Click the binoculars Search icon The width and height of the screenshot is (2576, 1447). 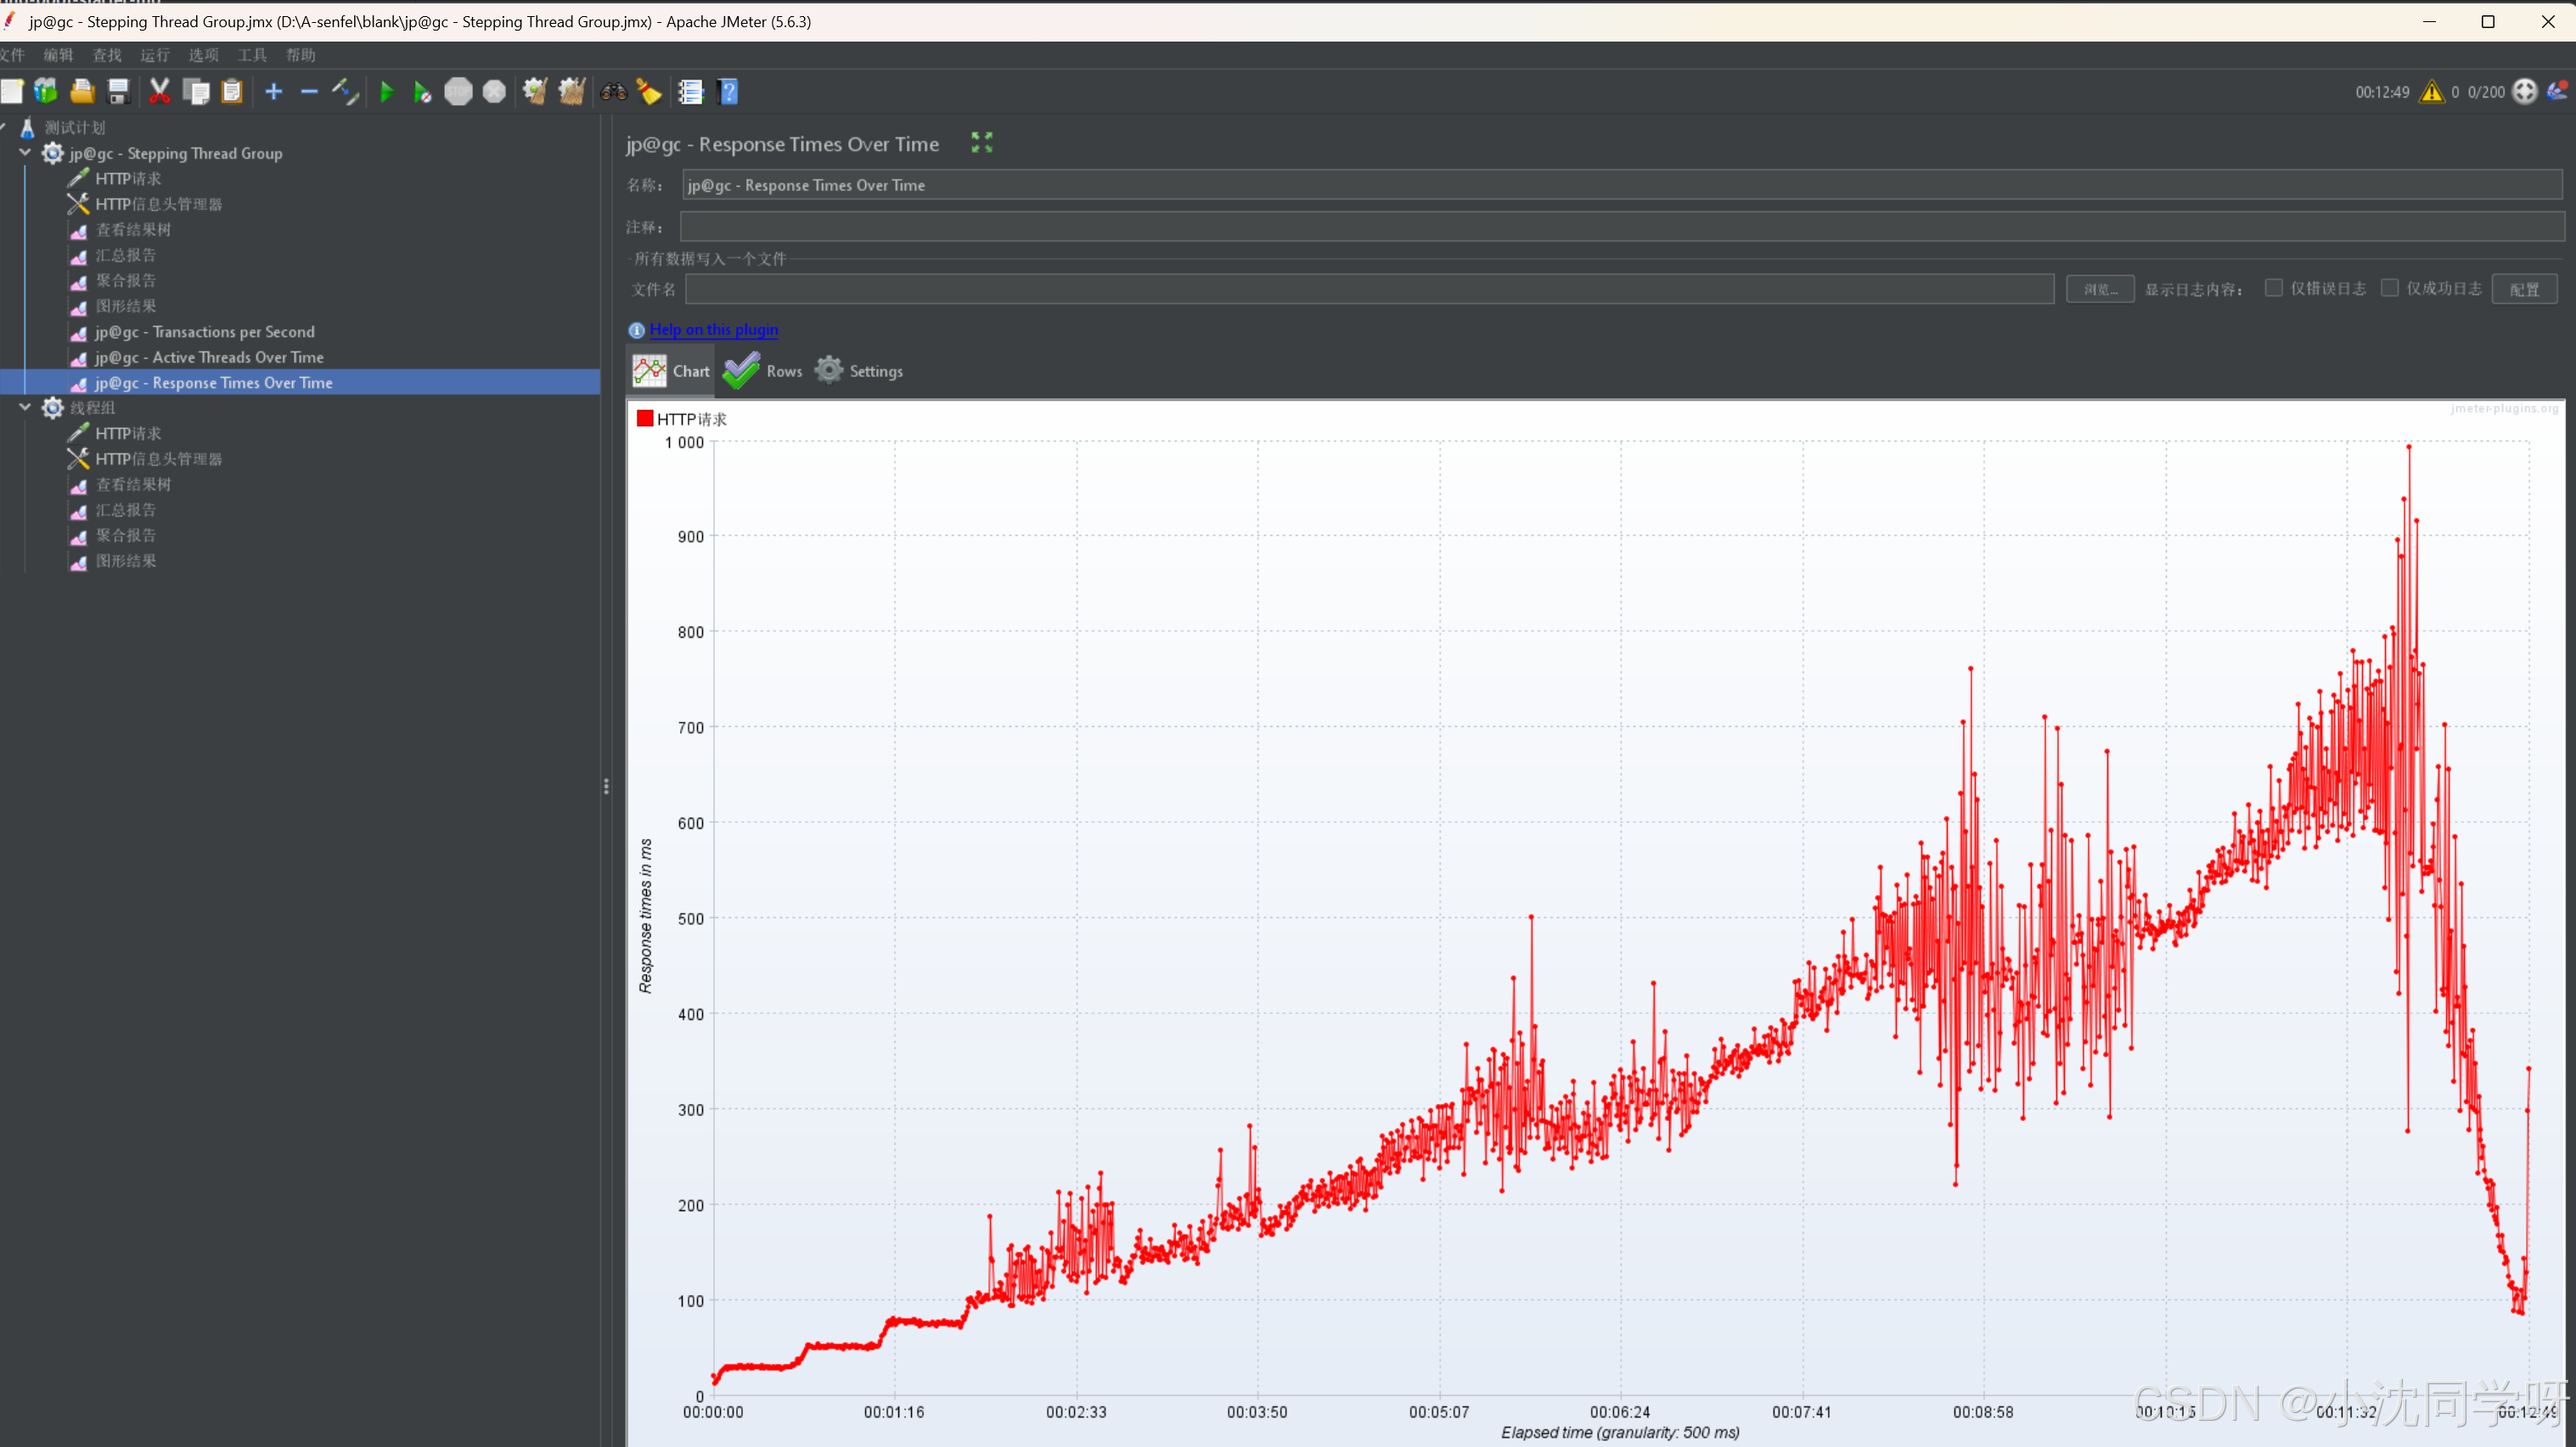(613, 92)
